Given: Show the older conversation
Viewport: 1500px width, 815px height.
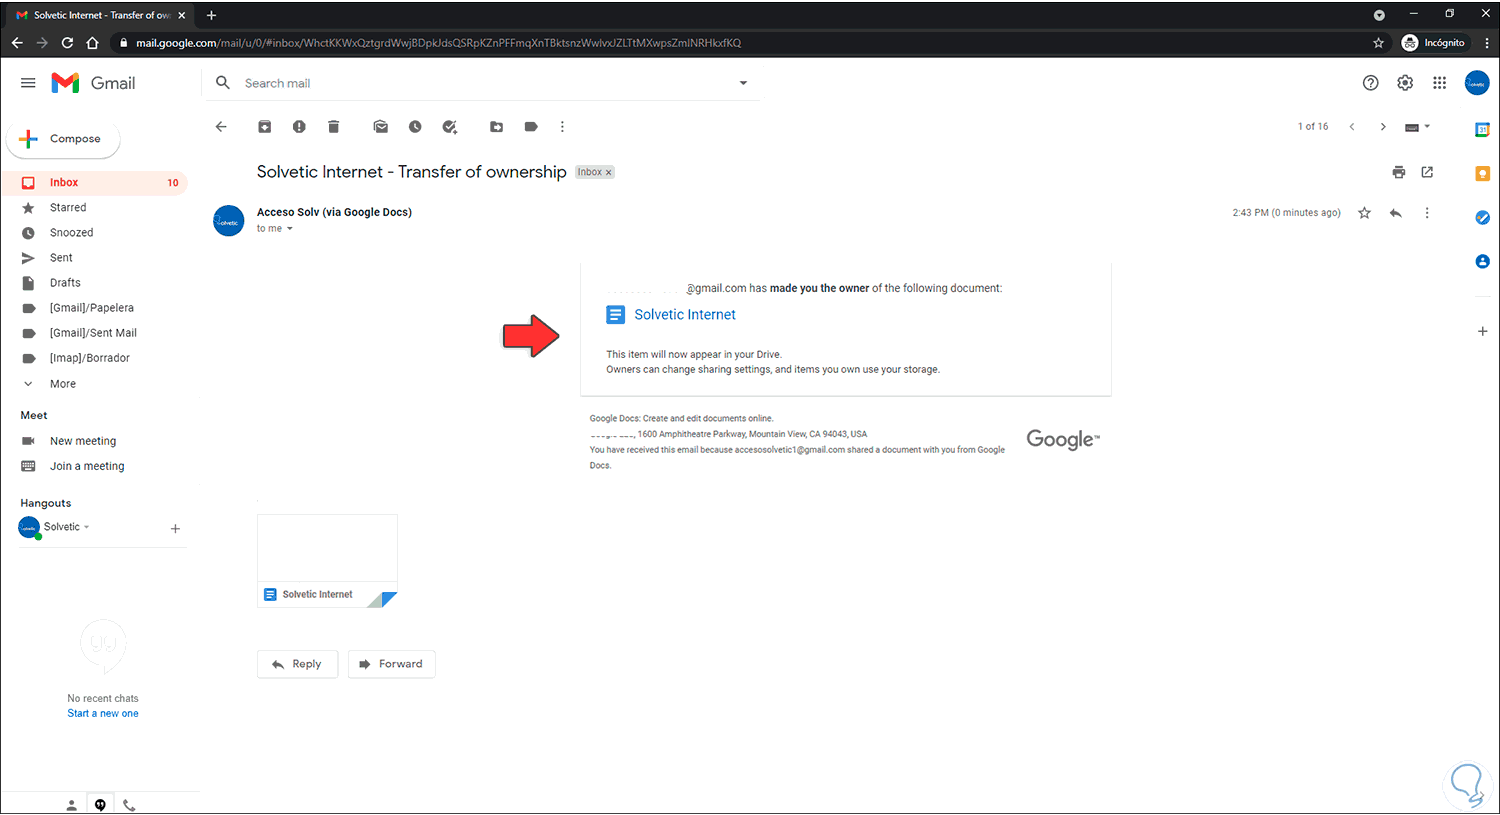Looking at the screenshot, I should pos(1383,127).
